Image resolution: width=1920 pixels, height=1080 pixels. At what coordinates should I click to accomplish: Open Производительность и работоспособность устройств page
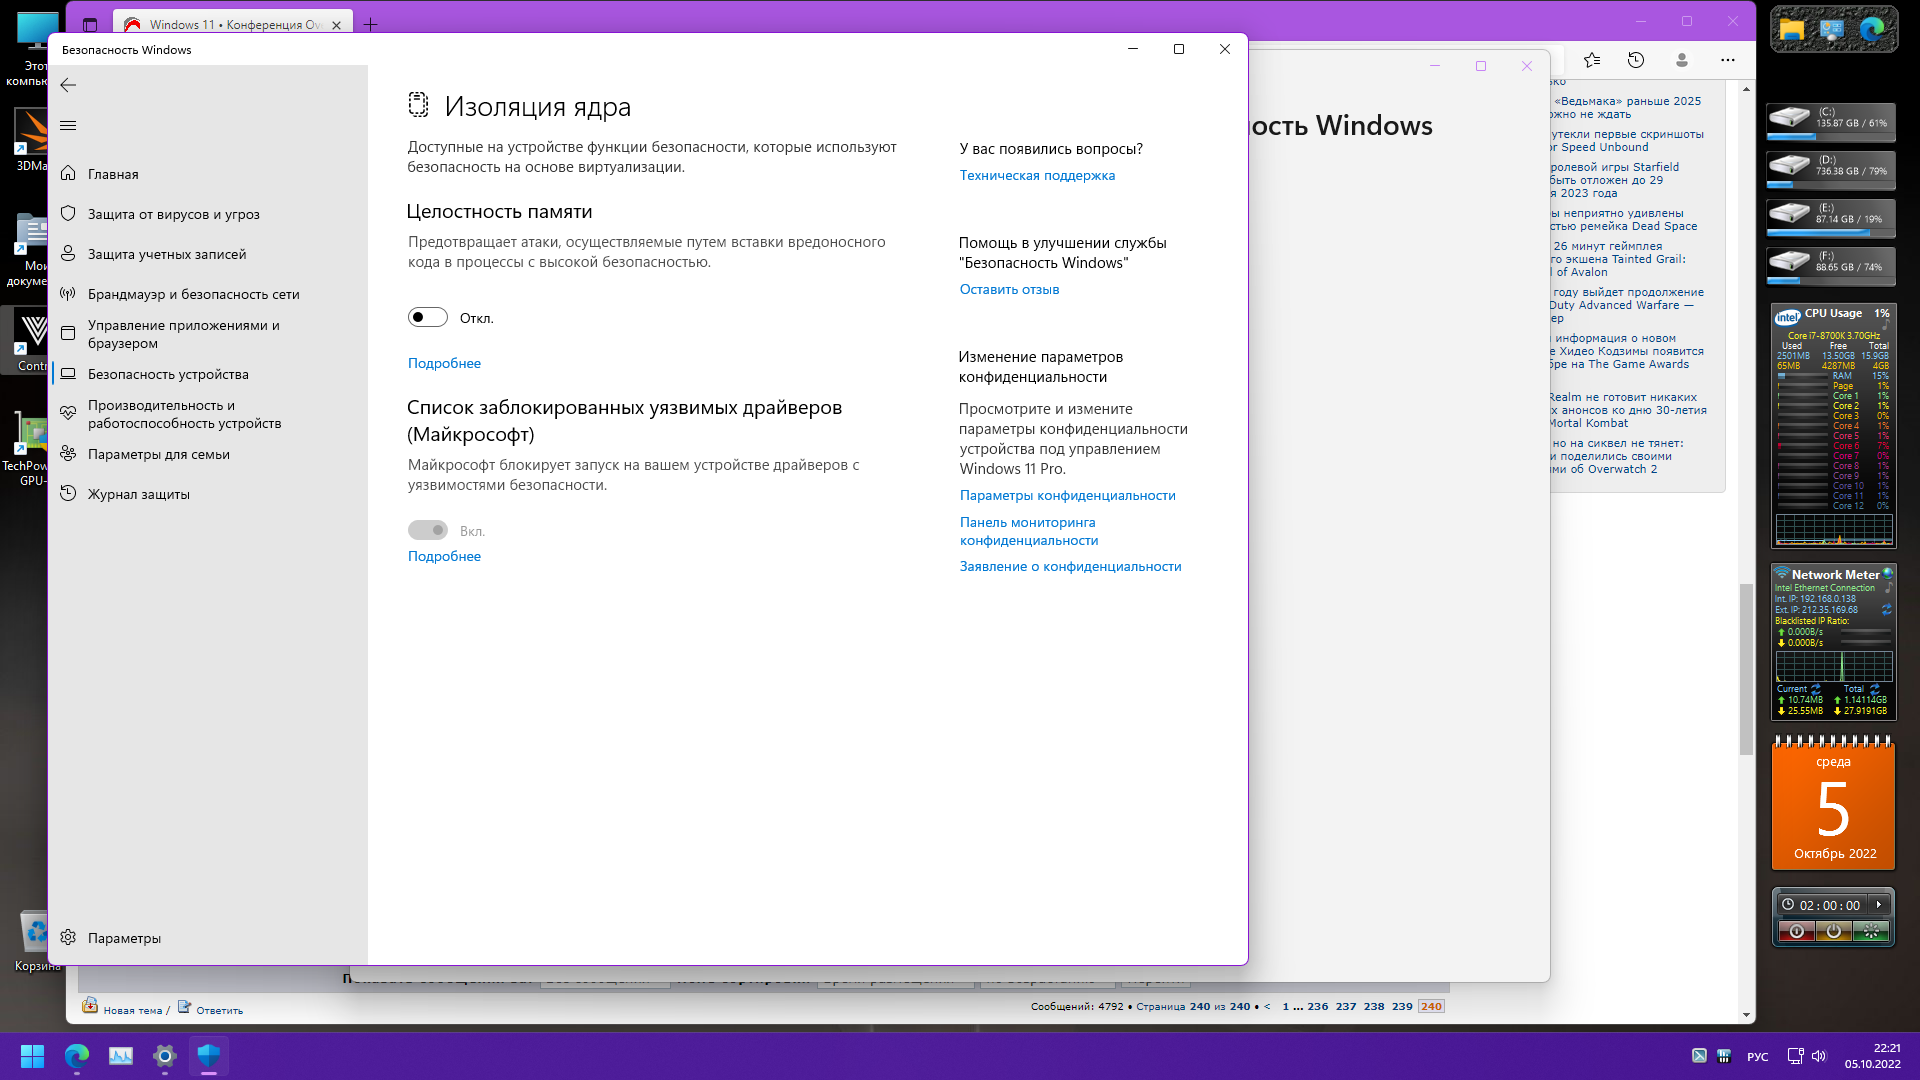tap(184, 414)
